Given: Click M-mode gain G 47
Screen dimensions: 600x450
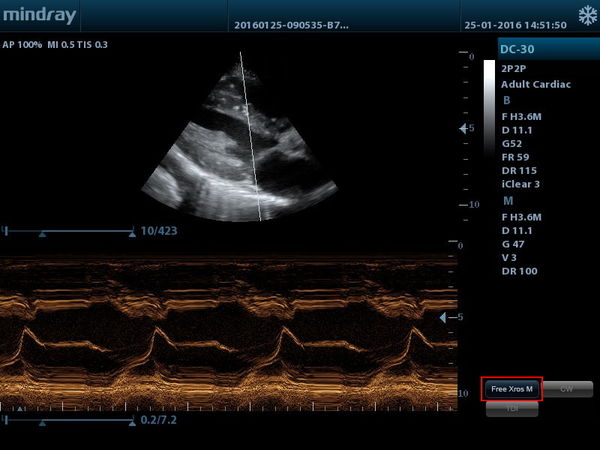Looking at the screenshot, I should (513, 244).
